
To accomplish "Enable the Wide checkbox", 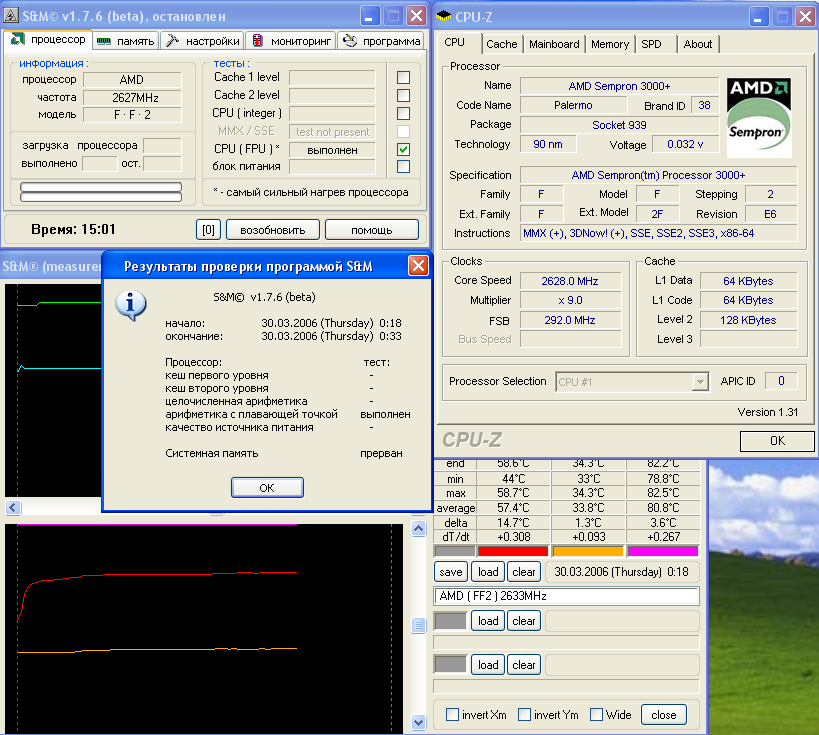I will 596,715.
